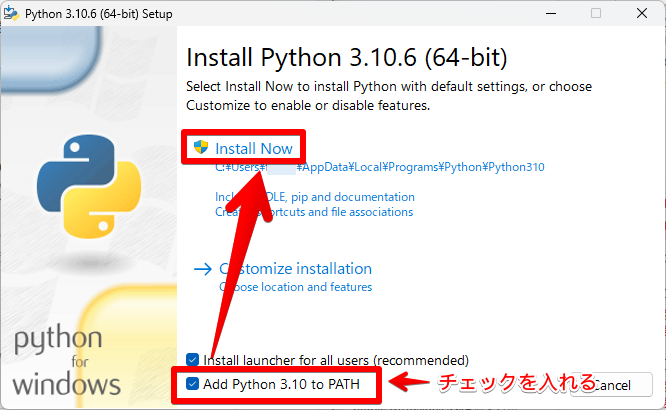Close the Python Setup window
Viewport: 666px width, 410px height.
(x=642, y=13)
